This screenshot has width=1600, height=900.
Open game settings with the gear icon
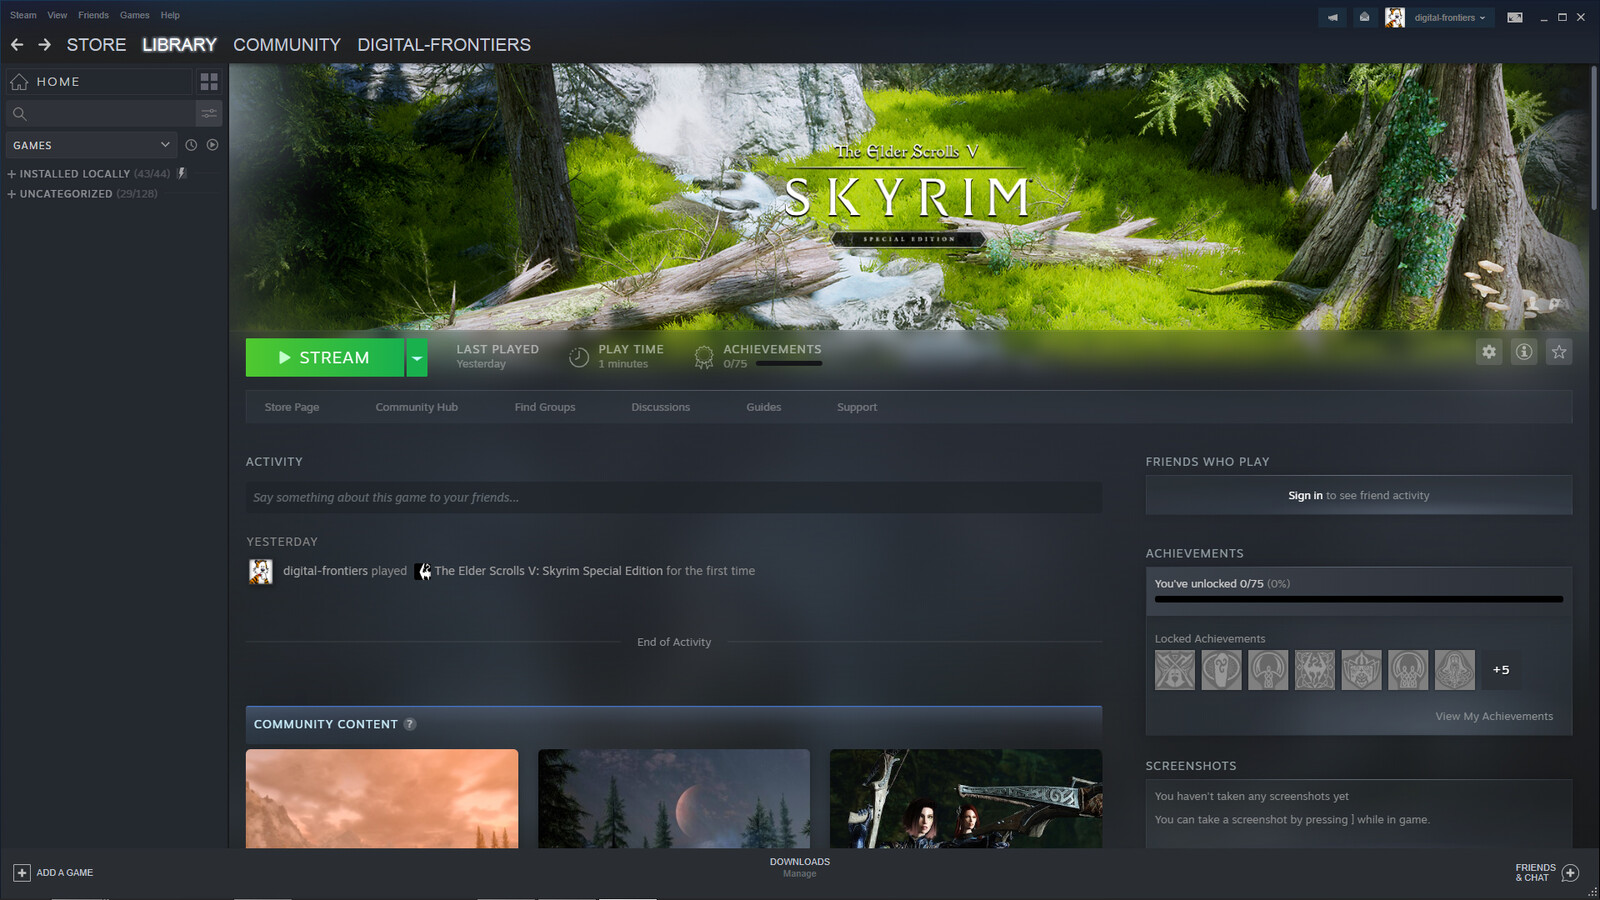[x=1489, y=352]
